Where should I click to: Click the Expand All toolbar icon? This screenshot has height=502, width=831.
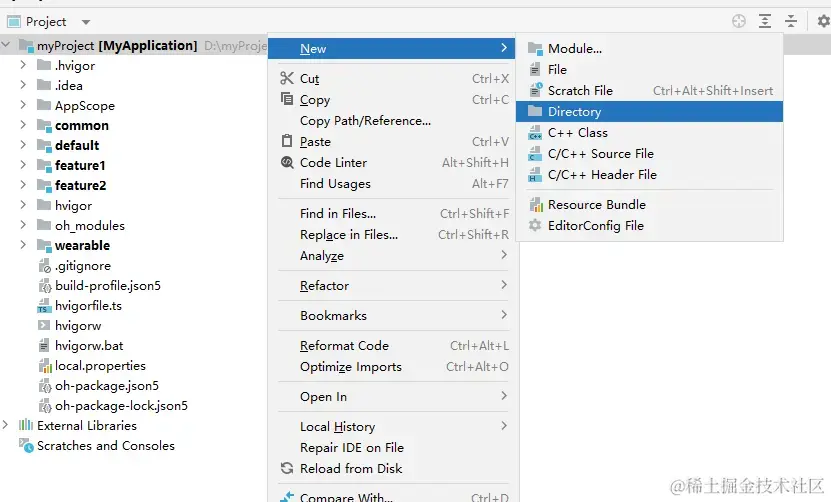[765, 21]
